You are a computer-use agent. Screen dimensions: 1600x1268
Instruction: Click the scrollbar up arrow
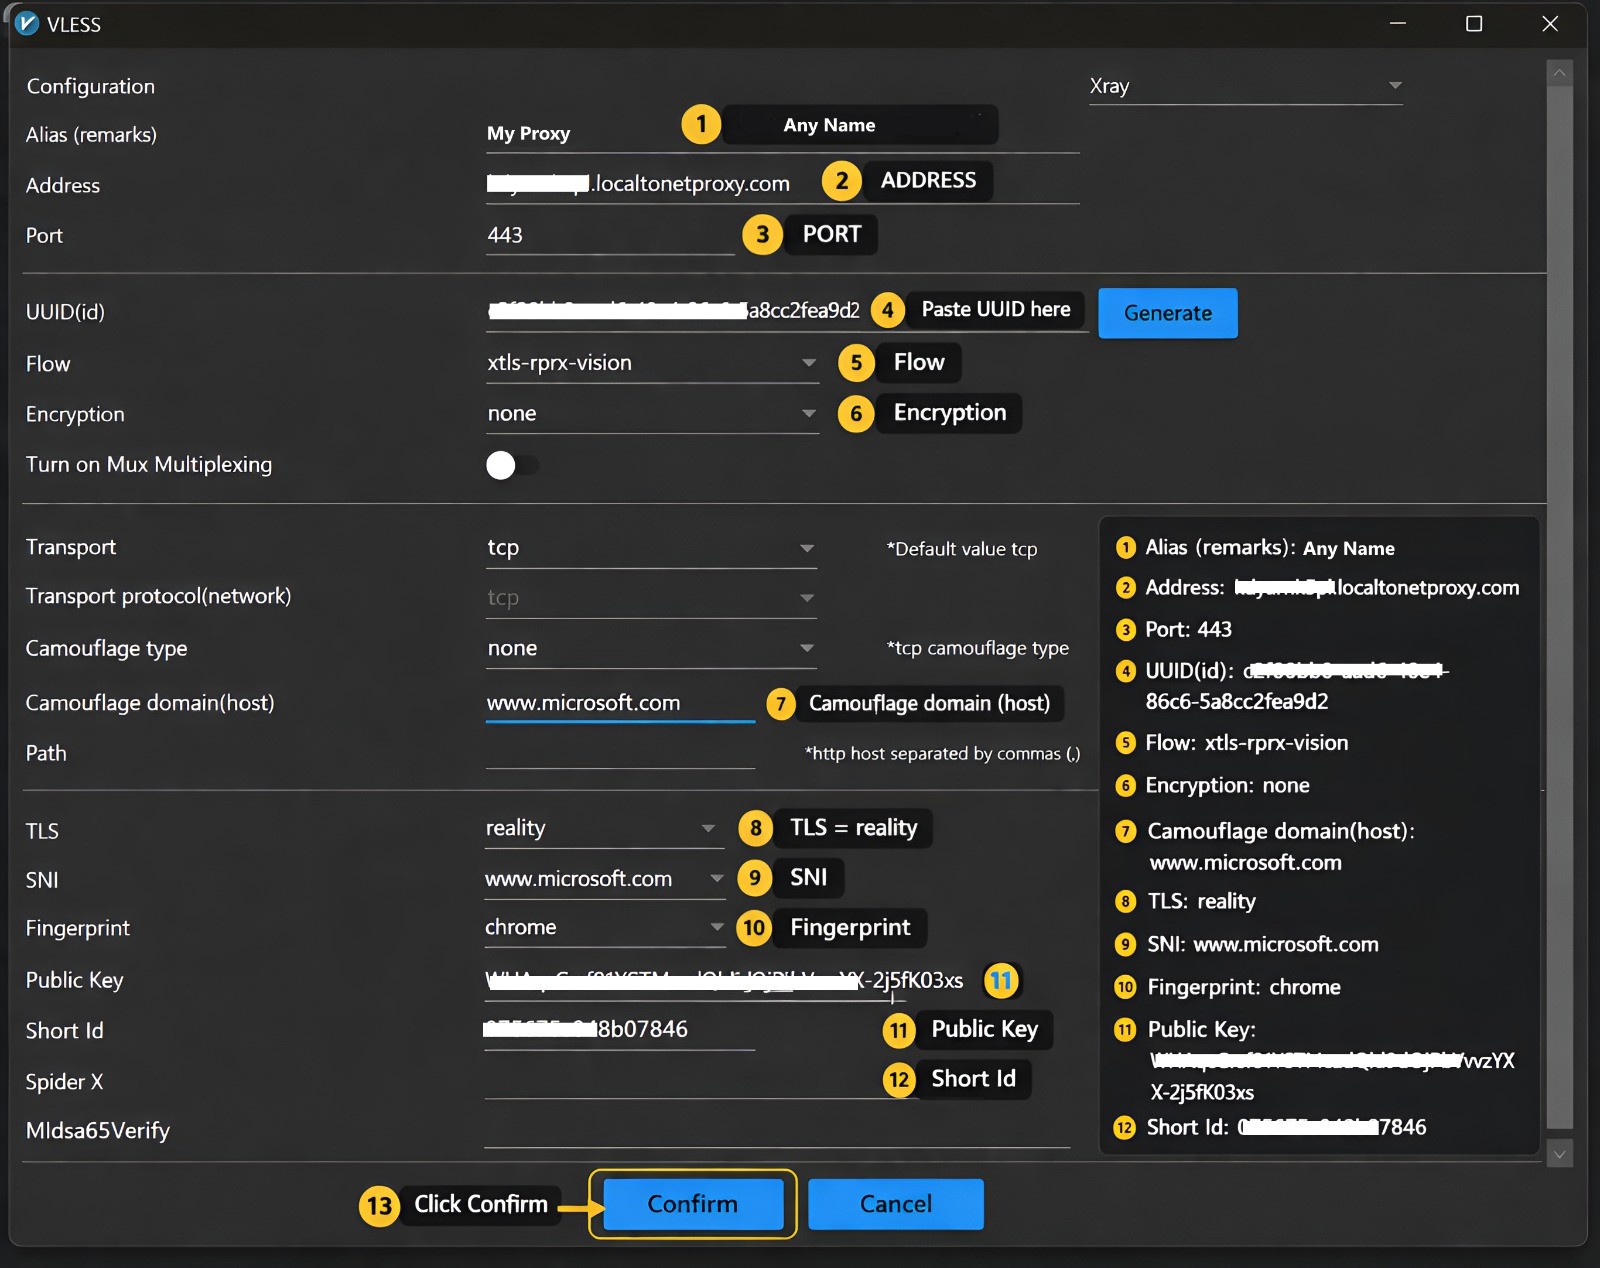1559,73
